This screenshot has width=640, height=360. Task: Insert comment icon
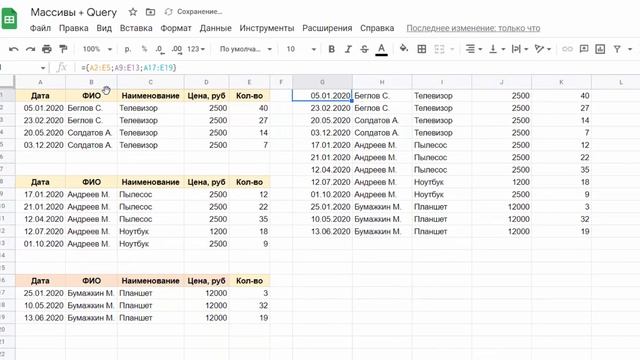tap(584, 49)
